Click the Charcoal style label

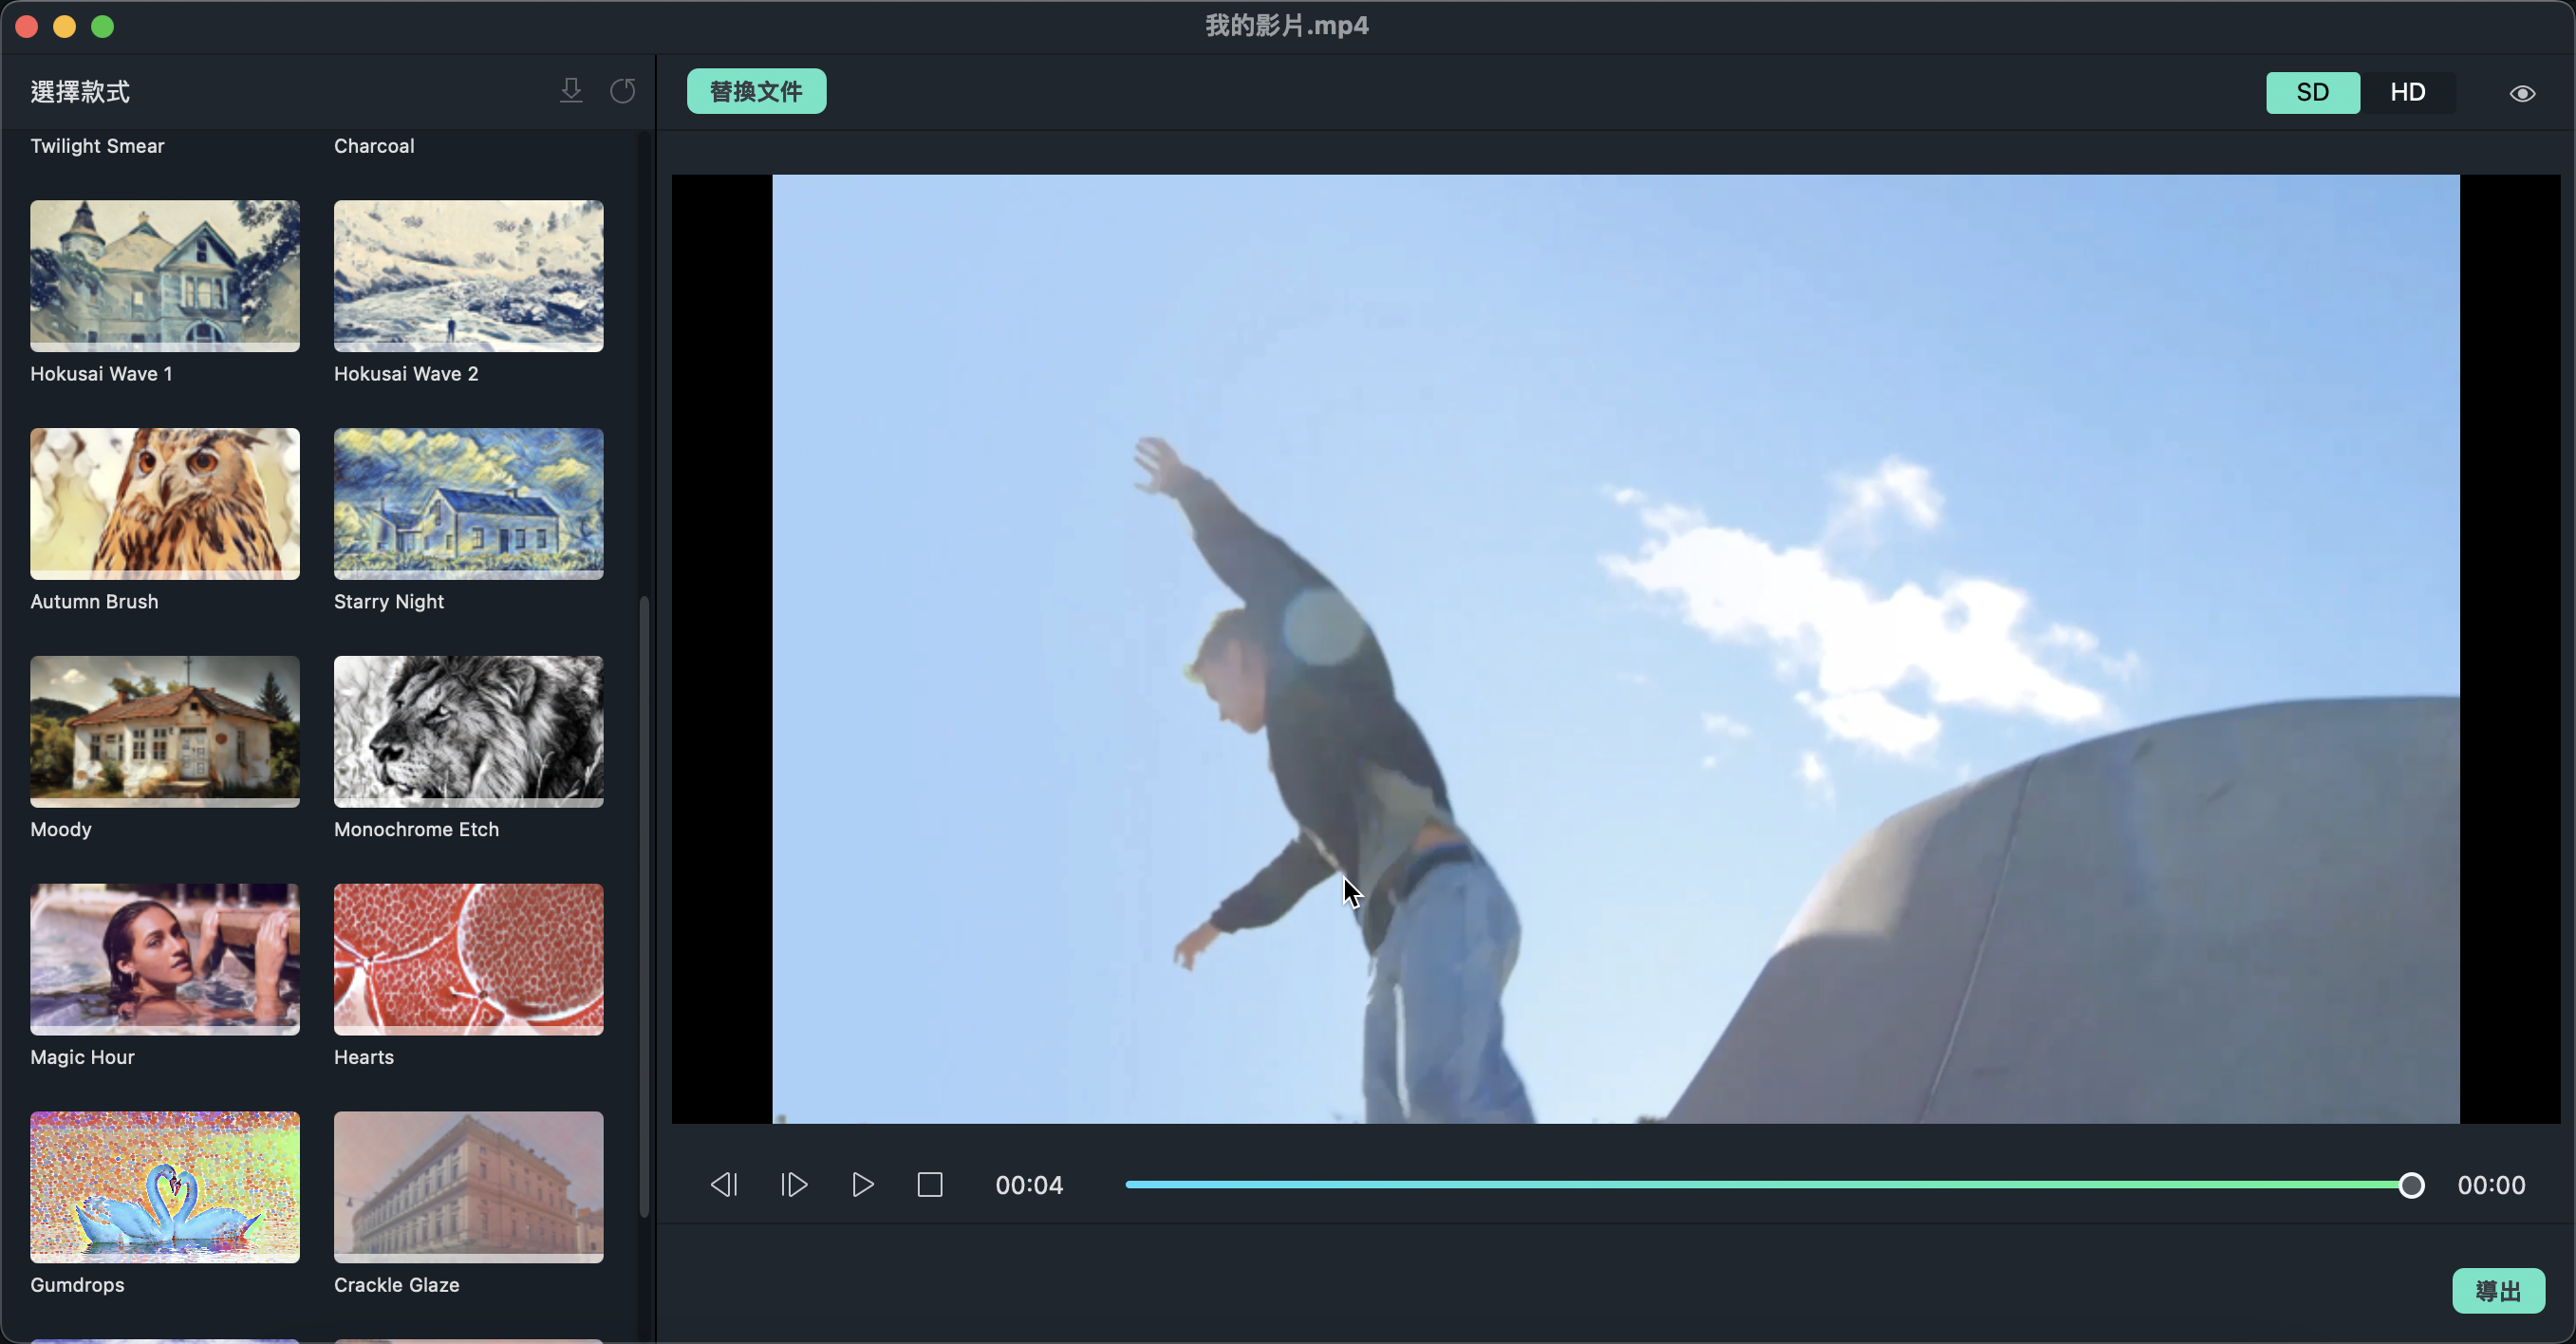tap(374, 146)
